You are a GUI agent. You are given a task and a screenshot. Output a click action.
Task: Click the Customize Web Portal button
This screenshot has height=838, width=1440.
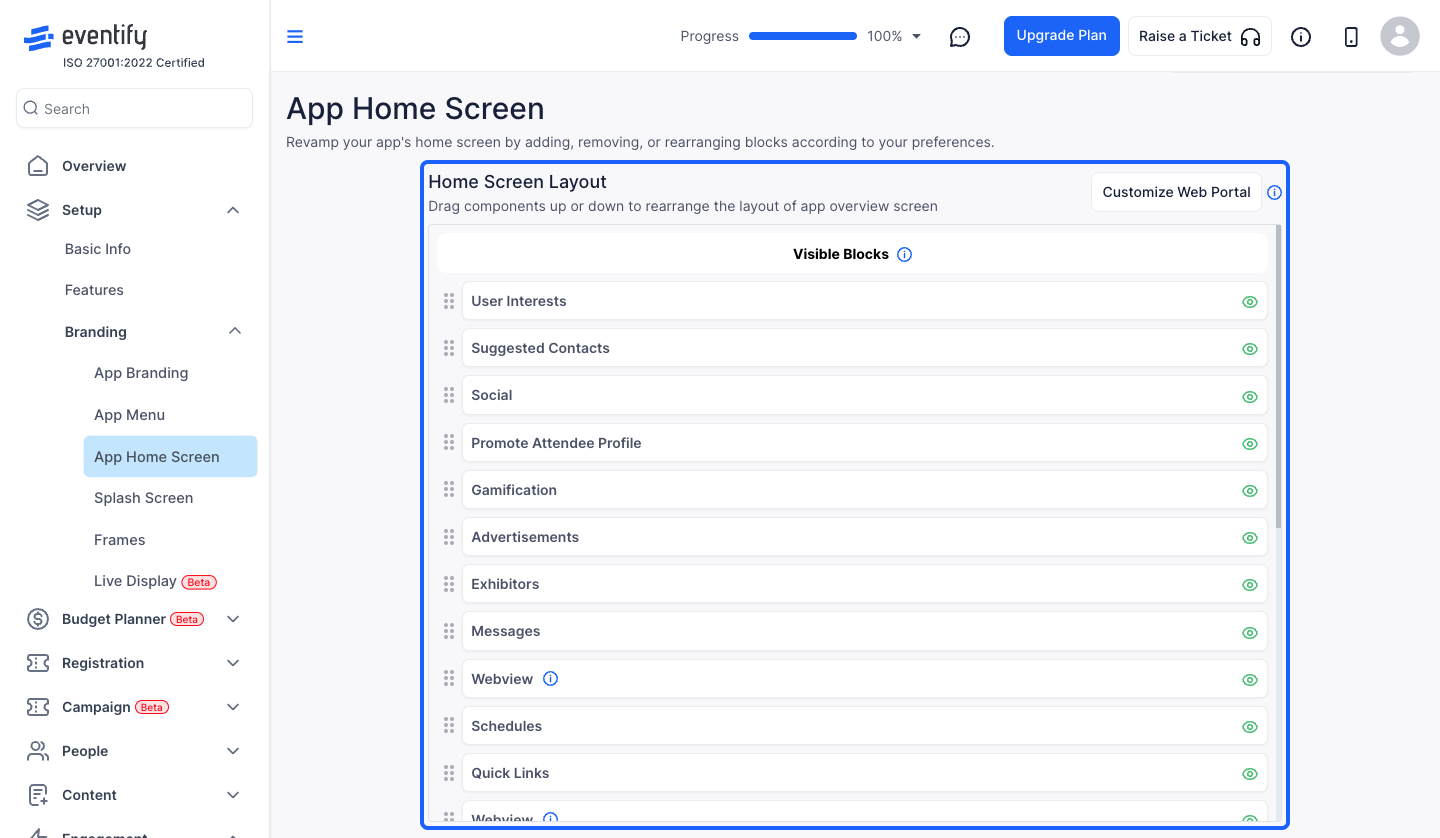pyautogui.click(x=1176, y=192)
